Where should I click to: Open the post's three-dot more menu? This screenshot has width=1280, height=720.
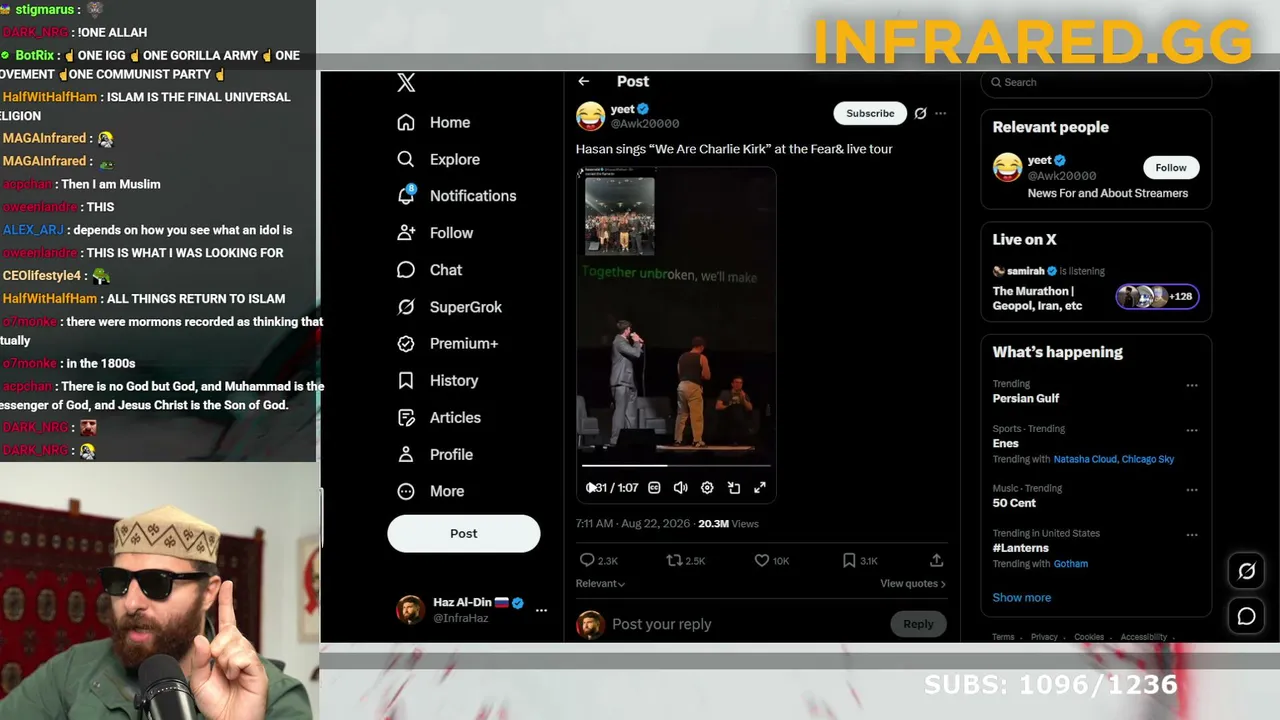pyautogui.click(x=940, y=114)
